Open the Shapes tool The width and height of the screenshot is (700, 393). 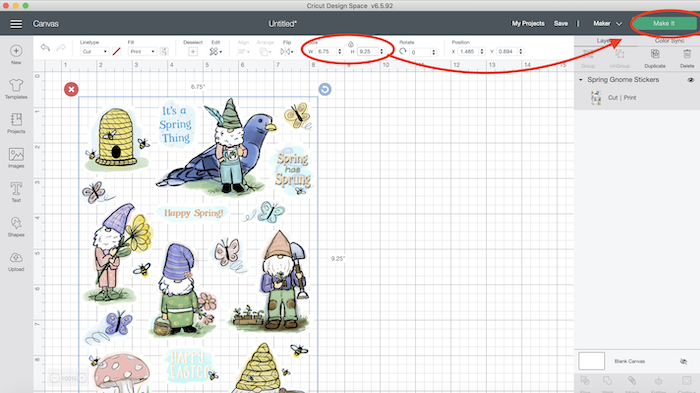[x=16, y=226]
